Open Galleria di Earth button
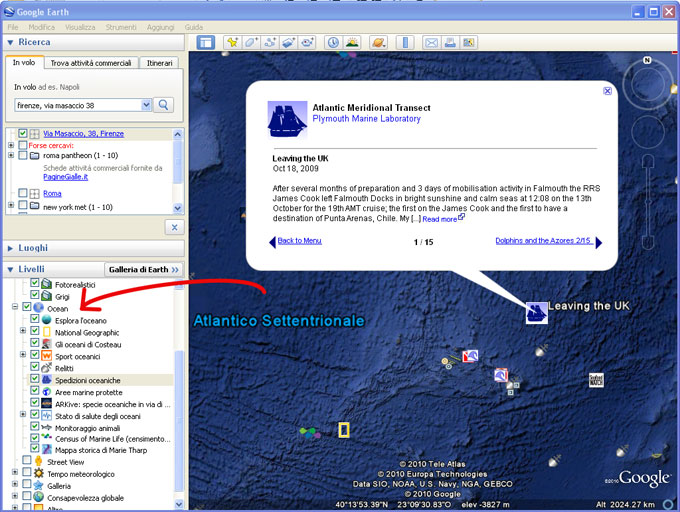This screenshot has width=680, height=512. [144, 270]
